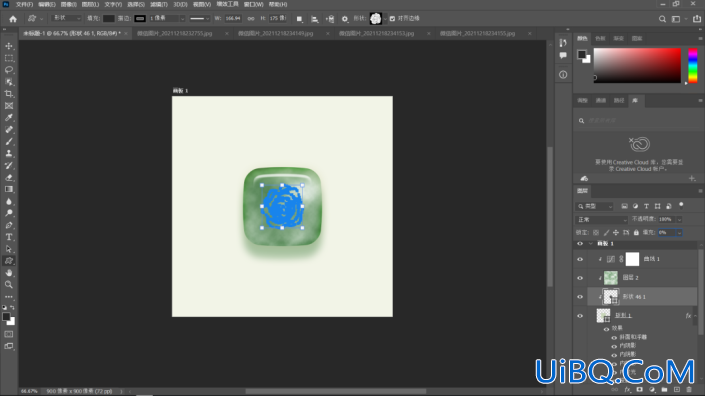
Task: Switch to the 路径 paths panel tab
Action: [619, 101]
